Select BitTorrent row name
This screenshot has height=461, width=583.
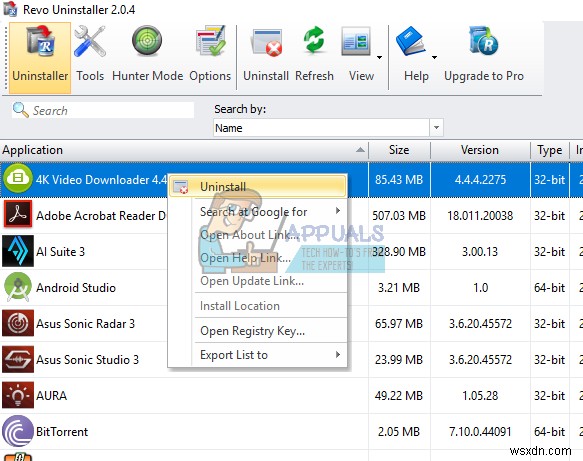tap(62, 432)
